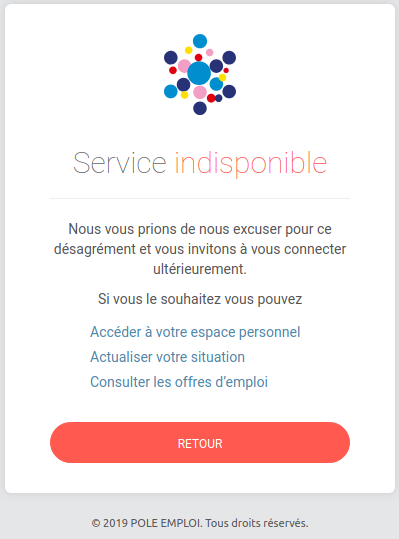Click the large central blue dot in logo
Screen dimensions: 399x539
(x=199, y=73)
